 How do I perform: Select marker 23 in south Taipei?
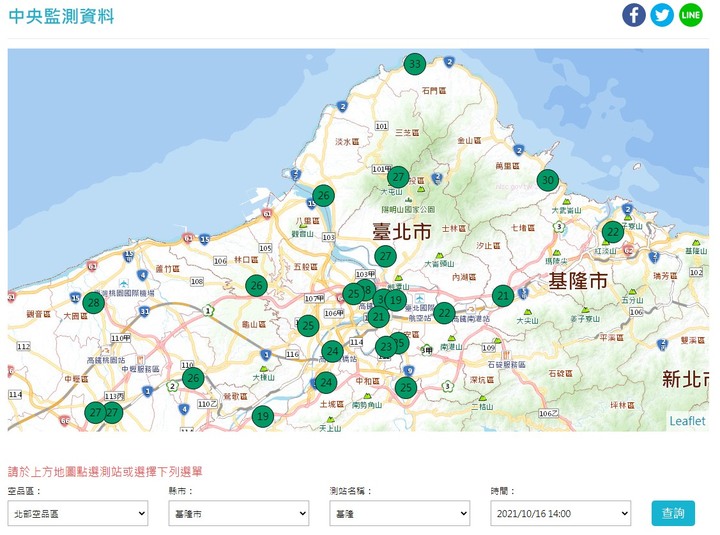[386, 347]
